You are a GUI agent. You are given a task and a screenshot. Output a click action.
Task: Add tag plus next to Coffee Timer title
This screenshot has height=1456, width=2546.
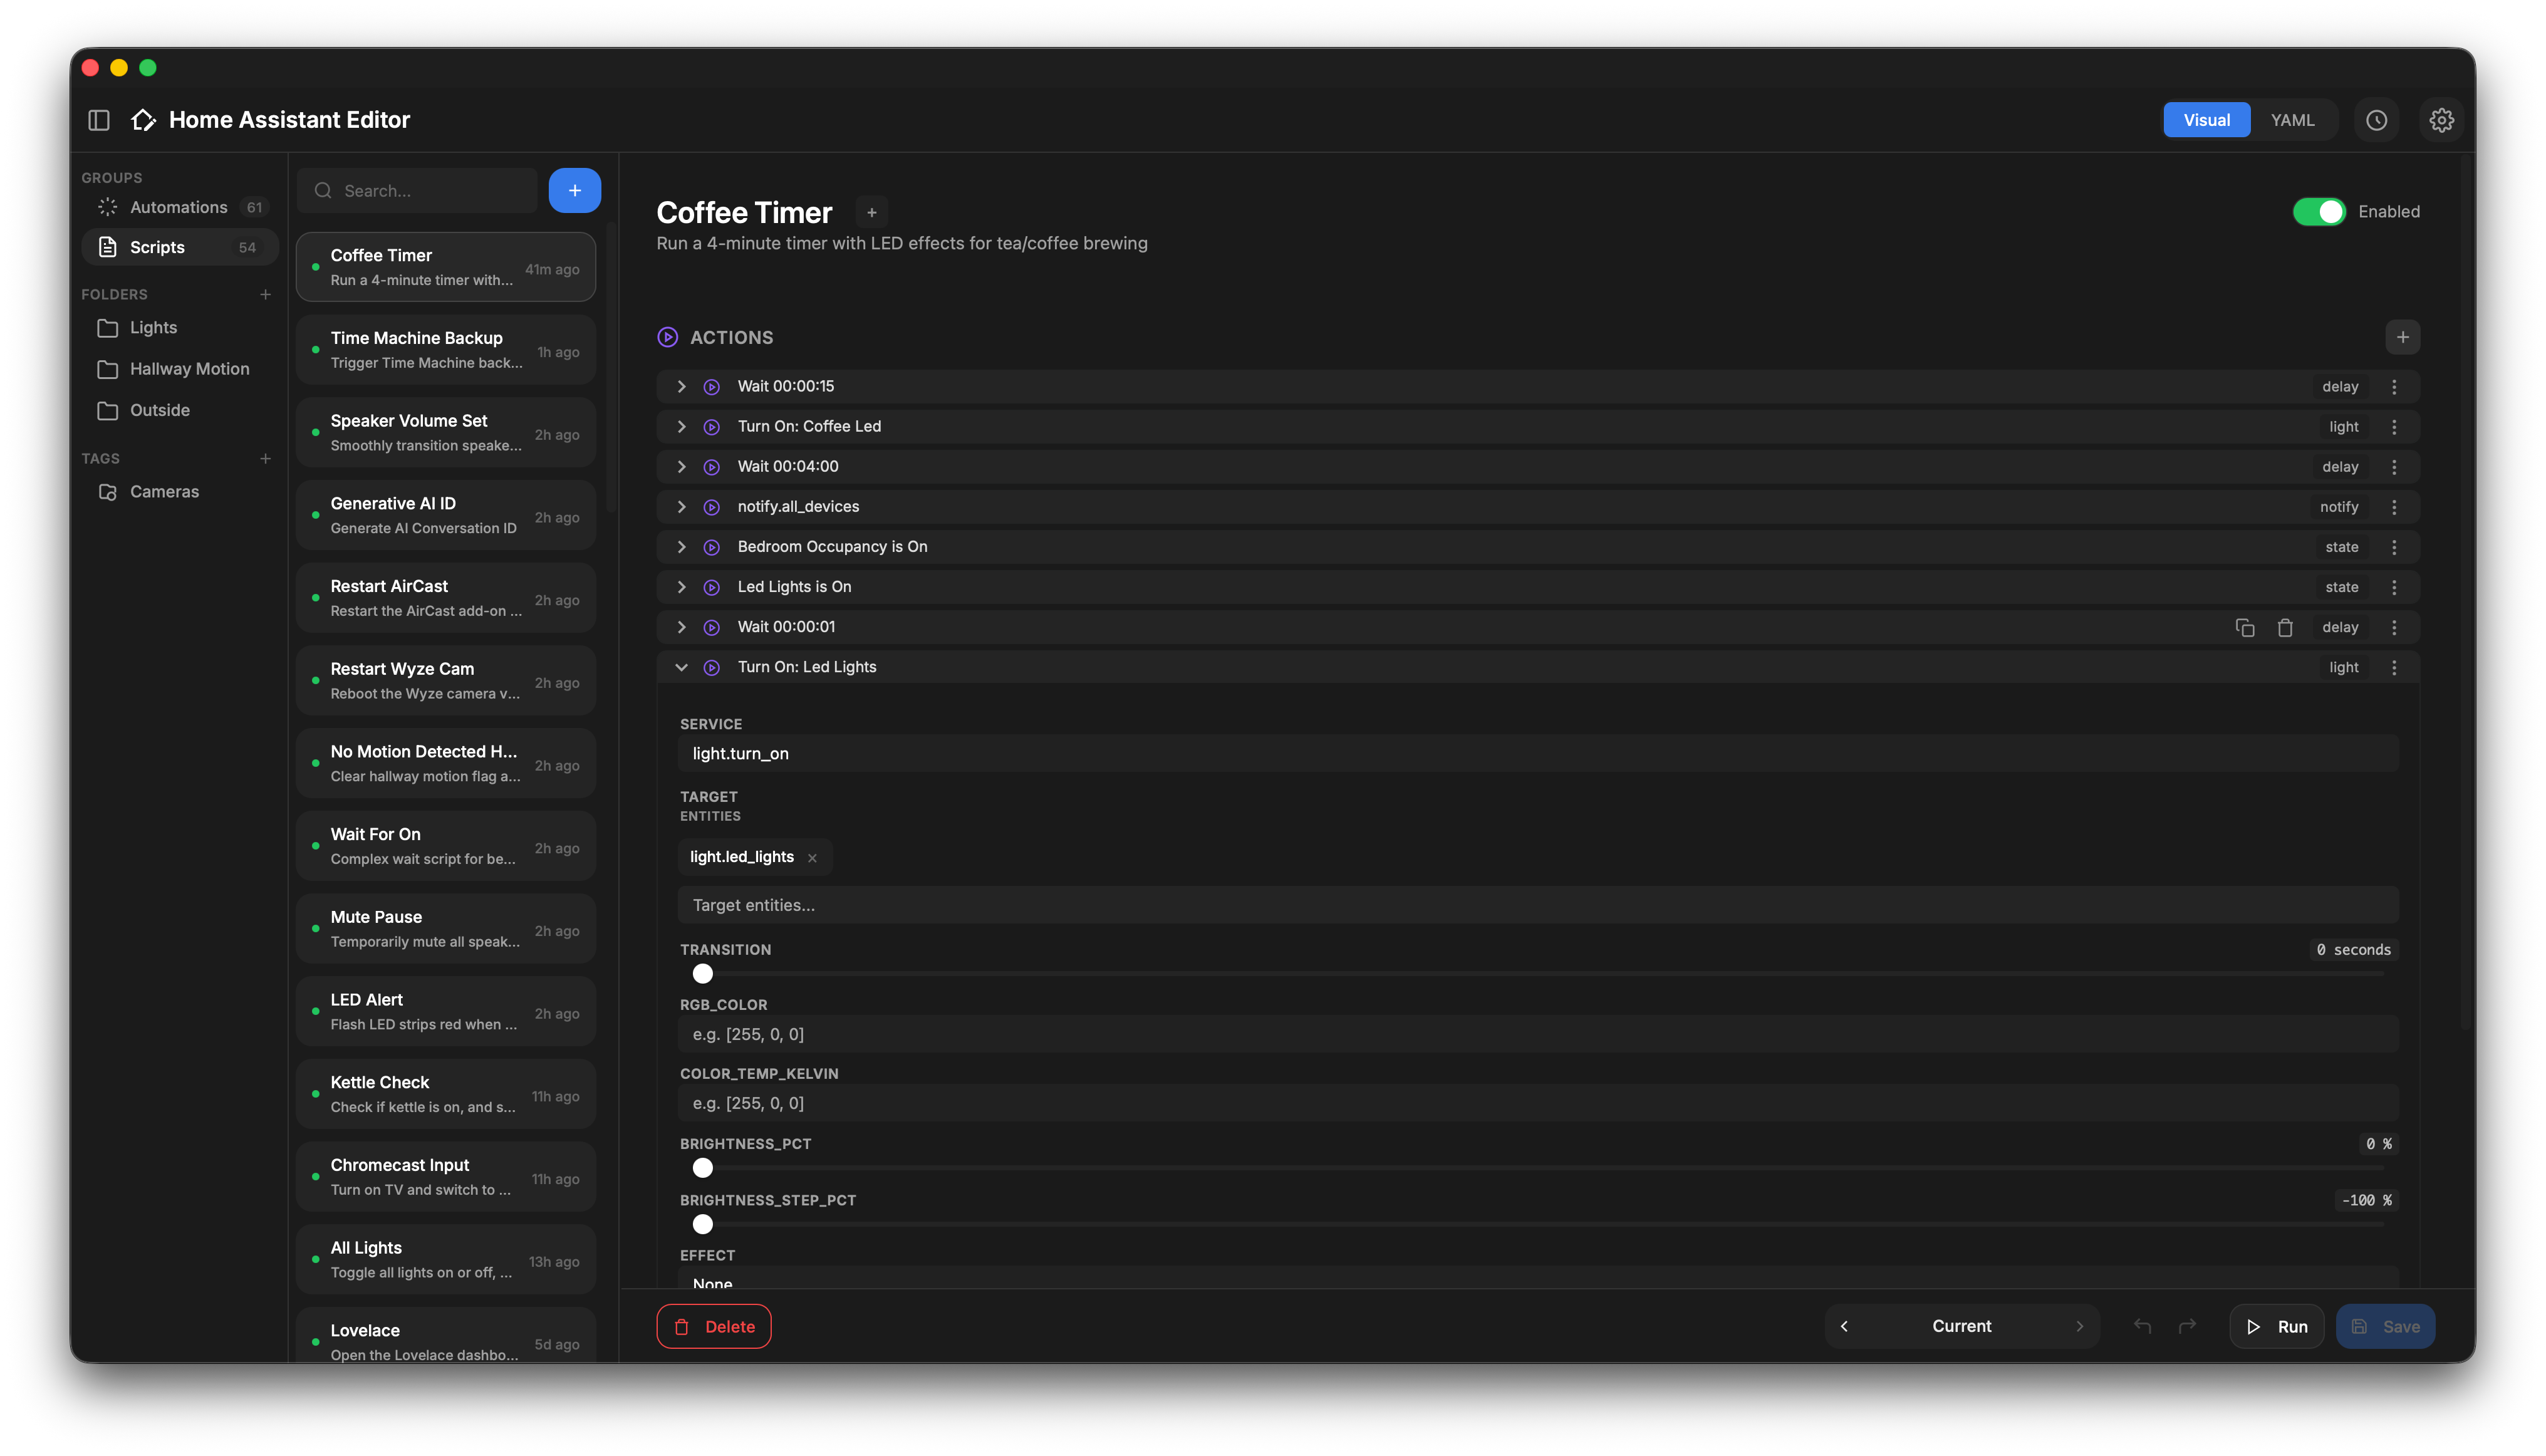871,212
